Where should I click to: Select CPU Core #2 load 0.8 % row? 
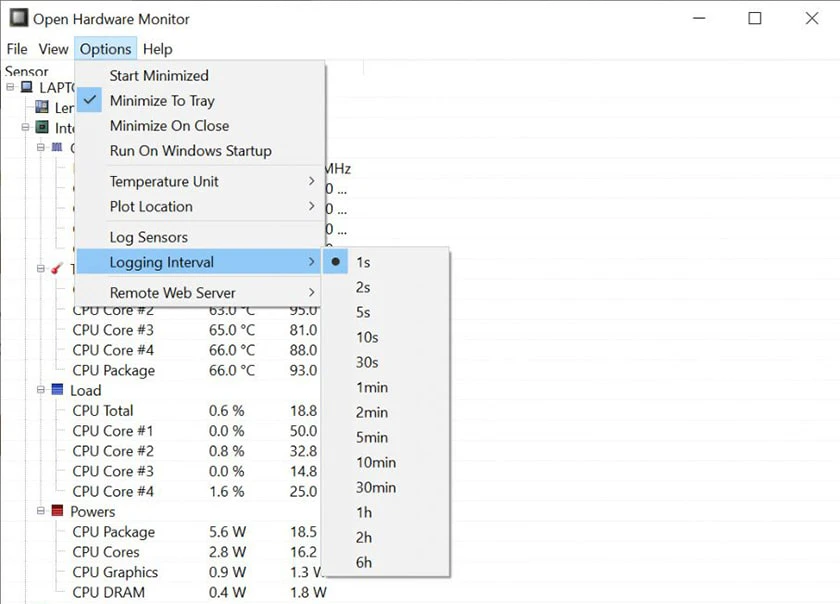pos(194,451)
